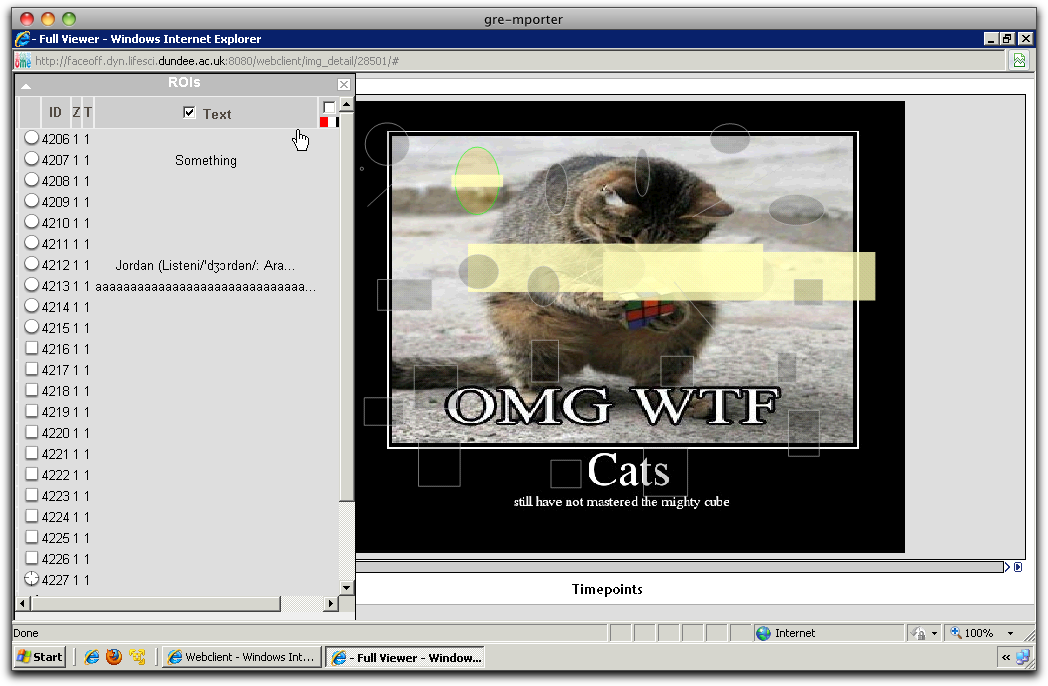Click the Timepoints label
Screen dimensions: 1048x686
coord(607,589)
